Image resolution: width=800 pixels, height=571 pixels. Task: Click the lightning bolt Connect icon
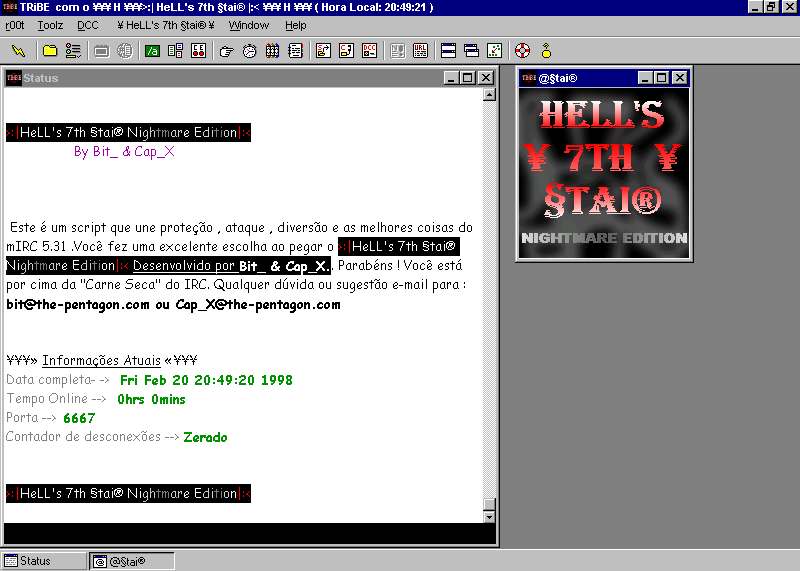18,50
